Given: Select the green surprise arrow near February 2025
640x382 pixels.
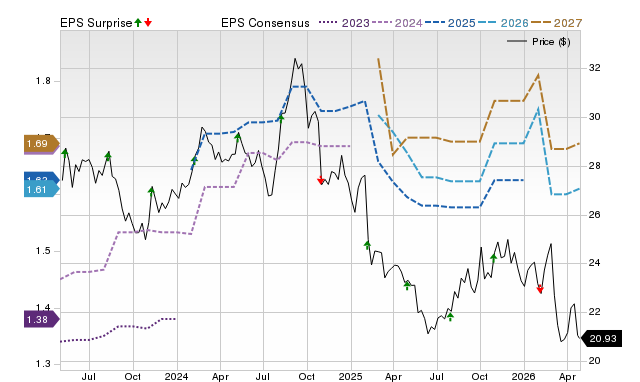Looking at the screenshot, I should (367, 245).
